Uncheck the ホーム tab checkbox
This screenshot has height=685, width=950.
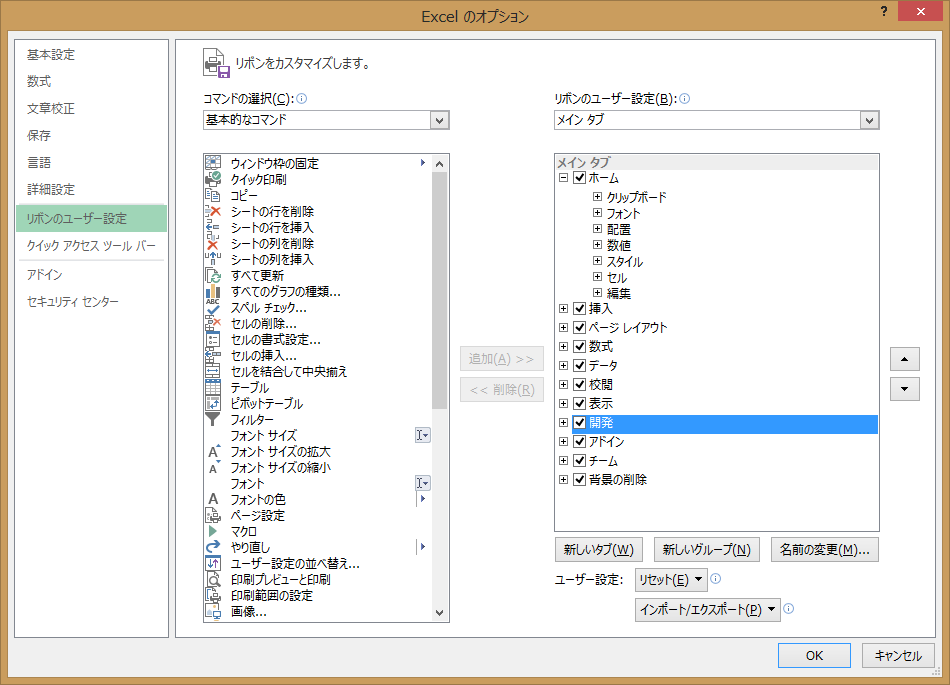(x=579, y=178)
